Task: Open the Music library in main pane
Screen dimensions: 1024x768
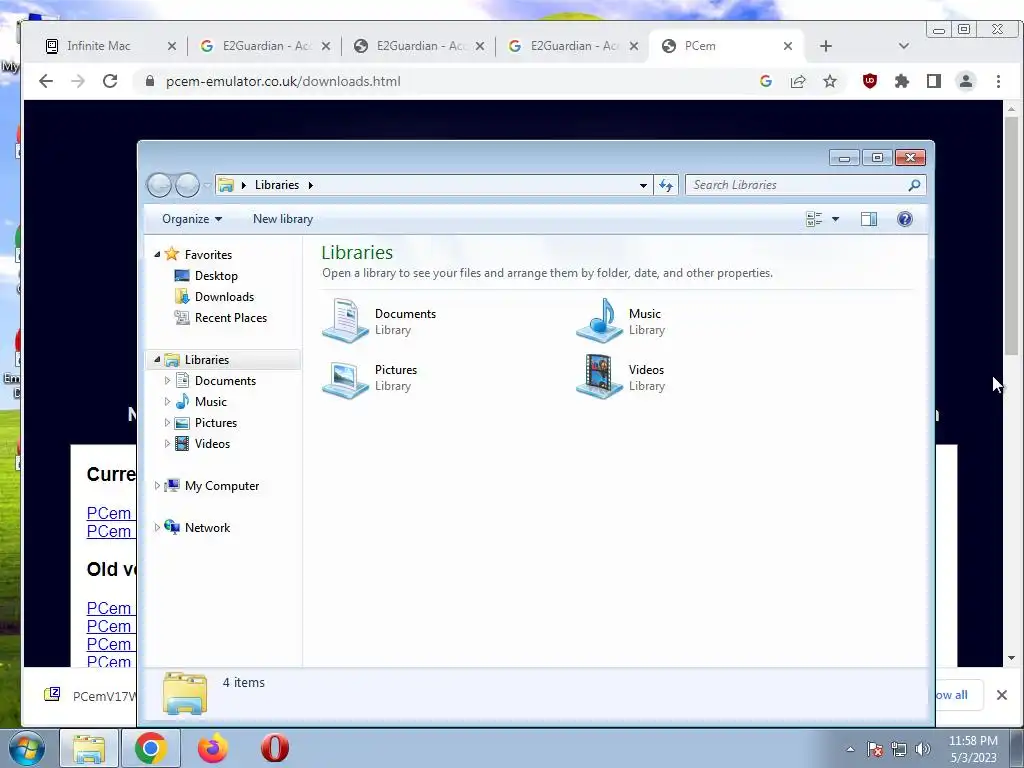Action: 620,321
